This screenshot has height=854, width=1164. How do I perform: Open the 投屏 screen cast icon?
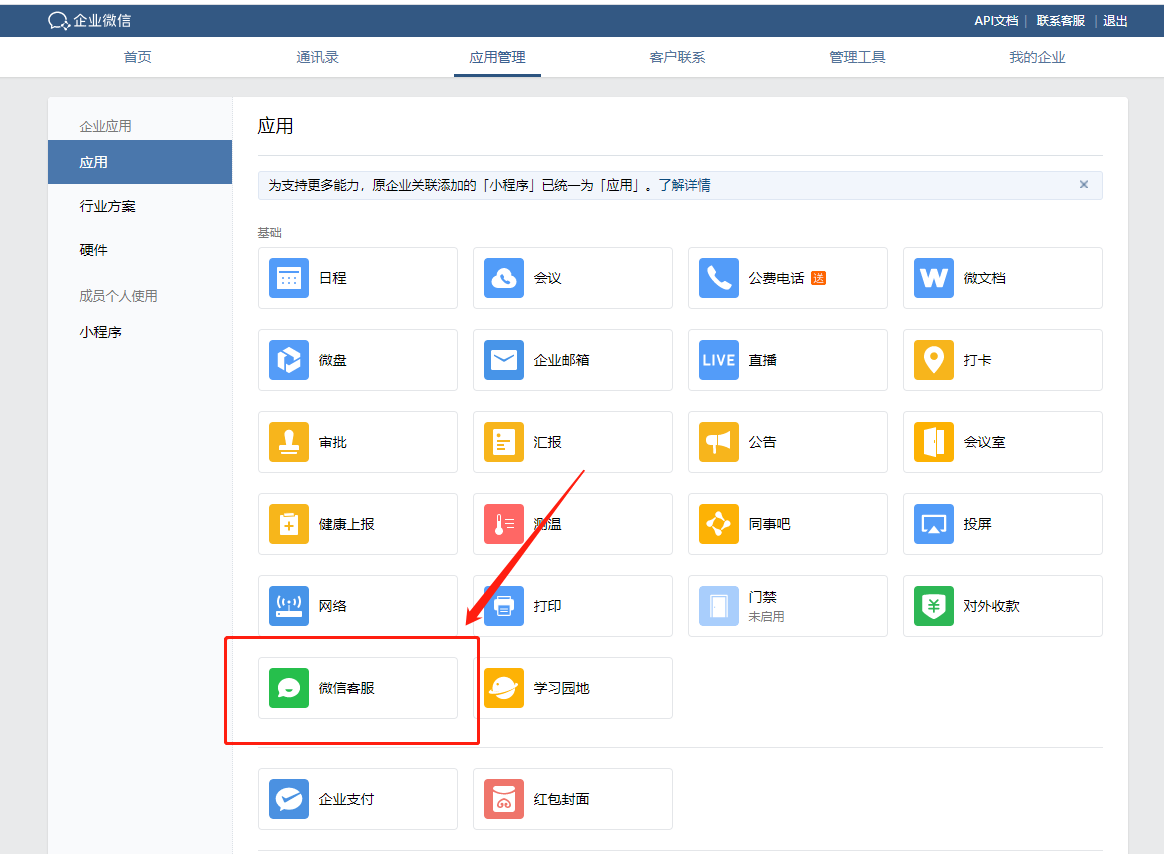tap(933, 524)
